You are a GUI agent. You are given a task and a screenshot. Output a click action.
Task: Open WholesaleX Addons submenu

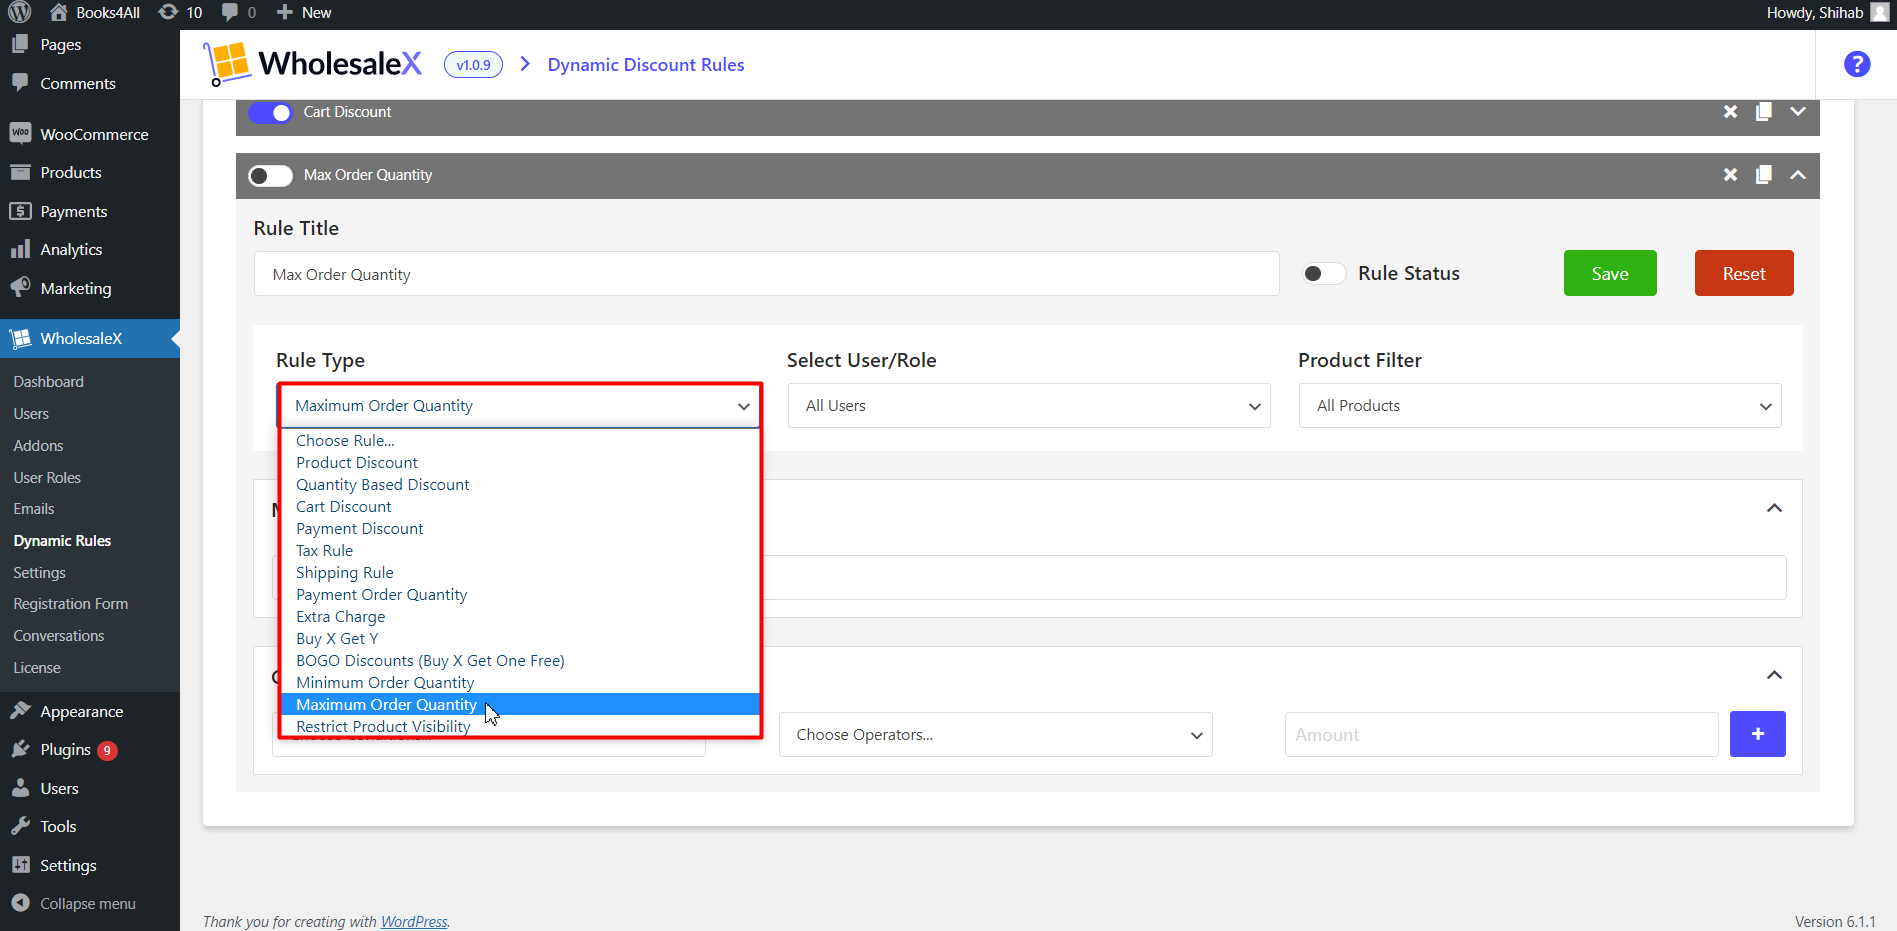(x=39, y=446)
